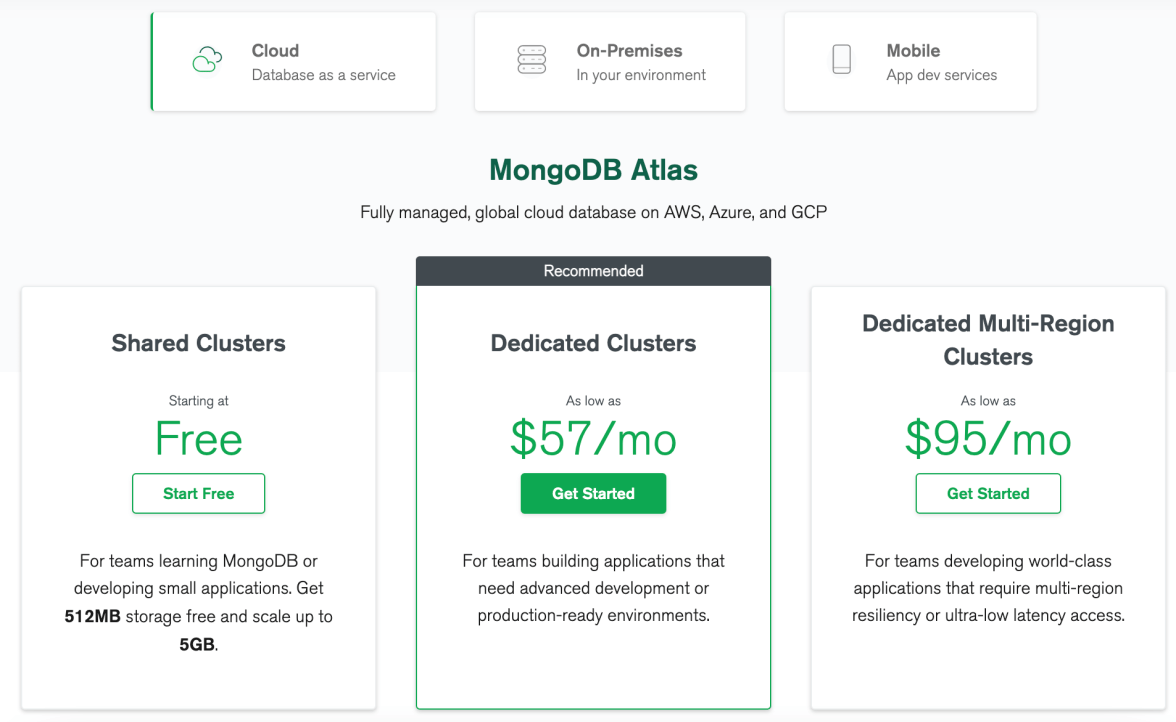Select the On-Premises tab title
This screenshot has height=722, width=1176.
[629, 51]
